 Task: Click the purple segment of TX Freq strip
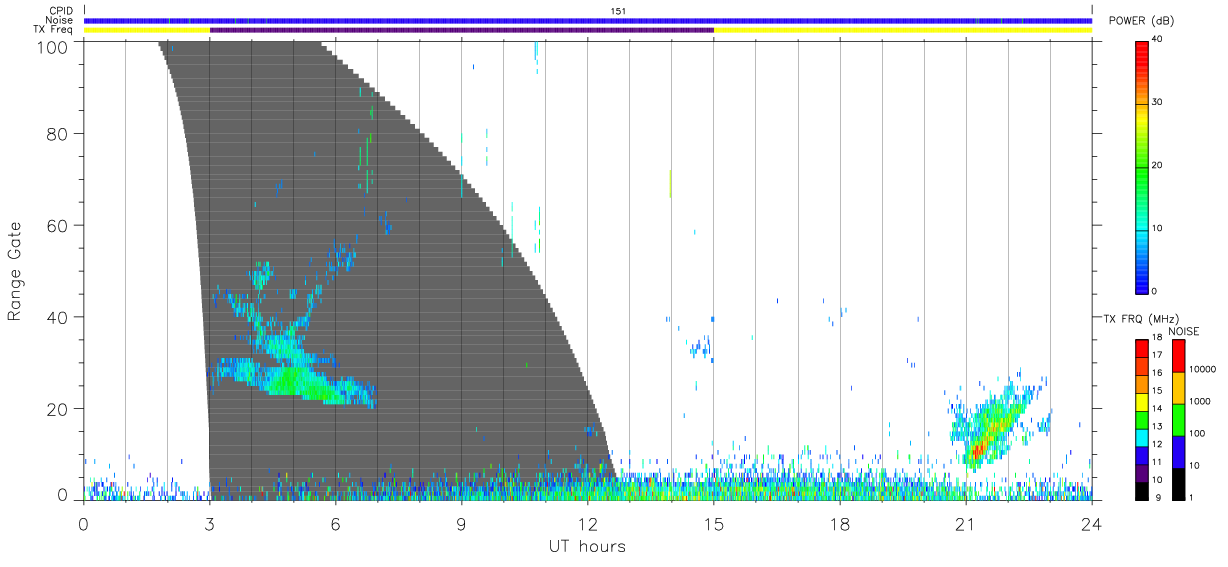click(x=462, y=30)
